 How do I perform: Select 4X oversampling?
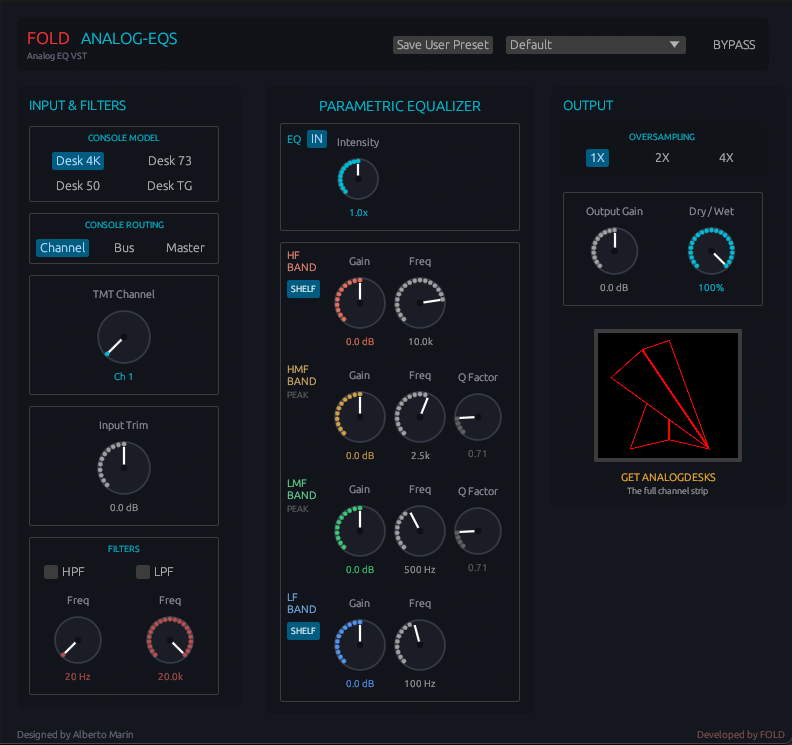pos(726,158)
